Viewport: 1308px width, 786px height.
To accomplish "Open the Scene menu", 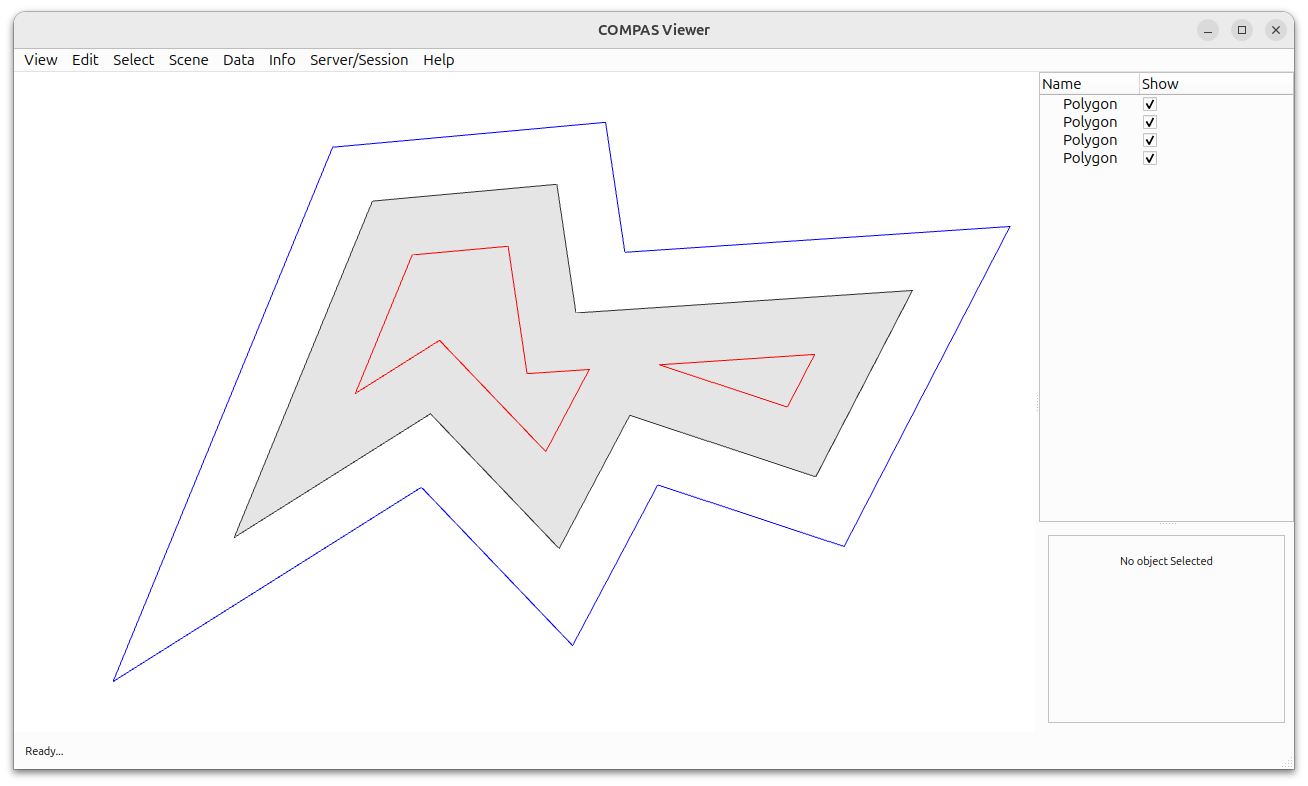I will (188, 60).
